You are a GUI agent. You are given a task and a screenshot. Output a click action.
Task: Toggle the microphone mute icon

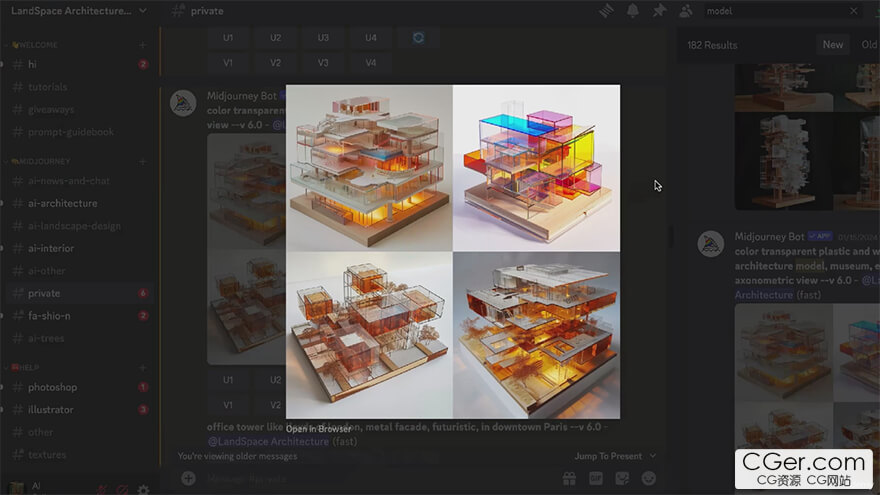click(x=102, y=489)
